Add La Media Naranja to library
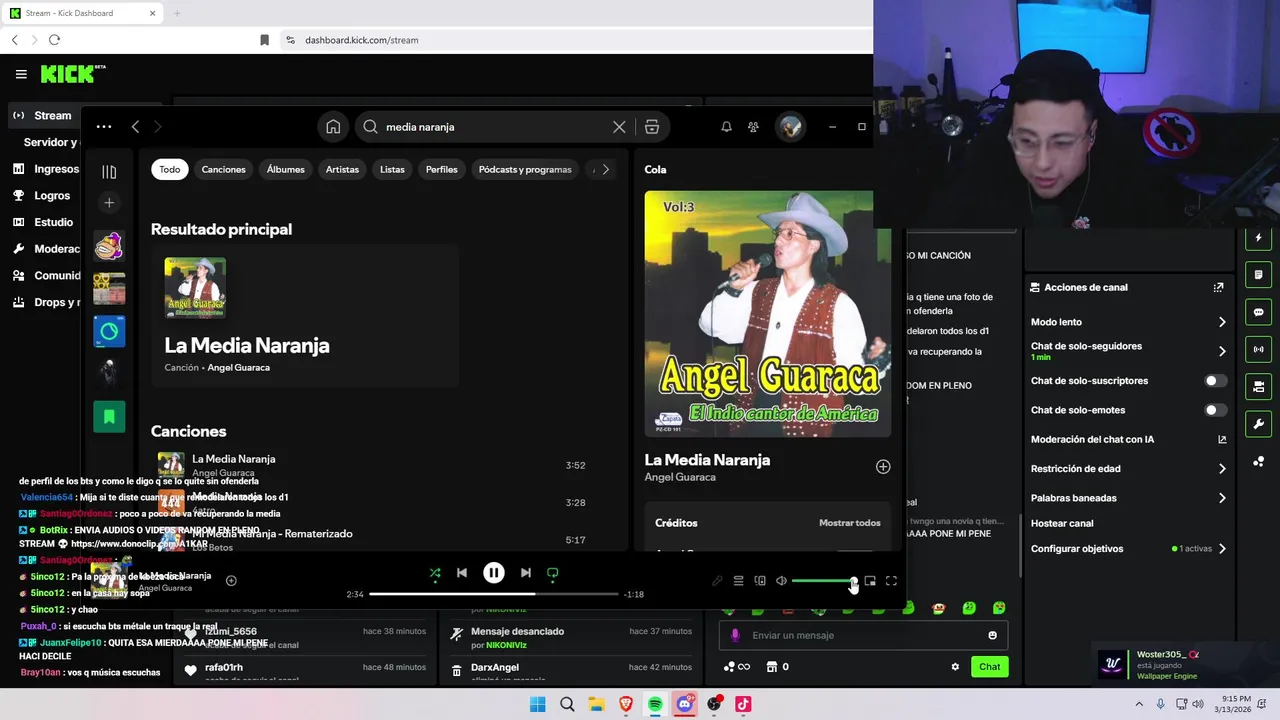The height and width of the screenshot is (720, 1280). pyautogui.click(x=883, y=467)
